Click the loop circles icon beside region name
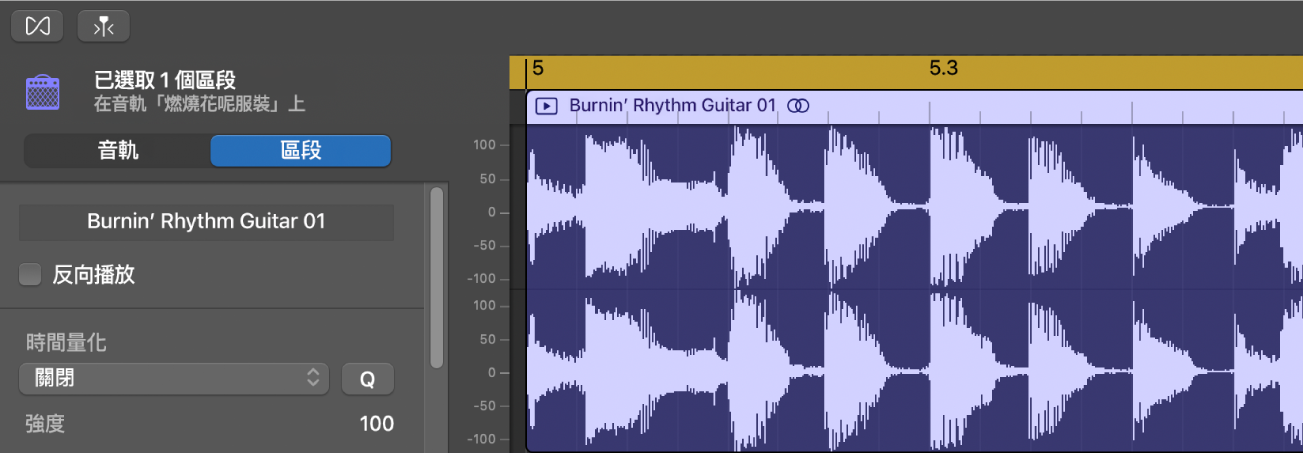The width and height of the screenshot is (1303, 455). [x=798, y=105]
